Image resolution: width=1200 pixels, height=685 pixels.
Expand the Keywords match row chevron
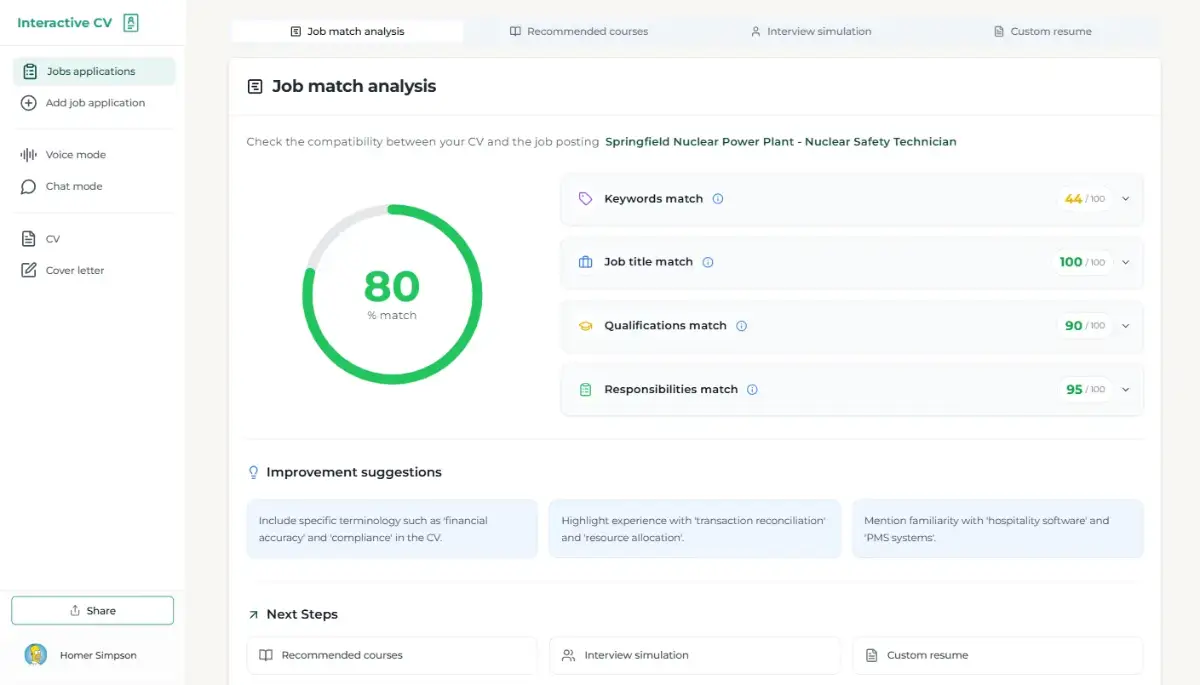coord(1125,199)
